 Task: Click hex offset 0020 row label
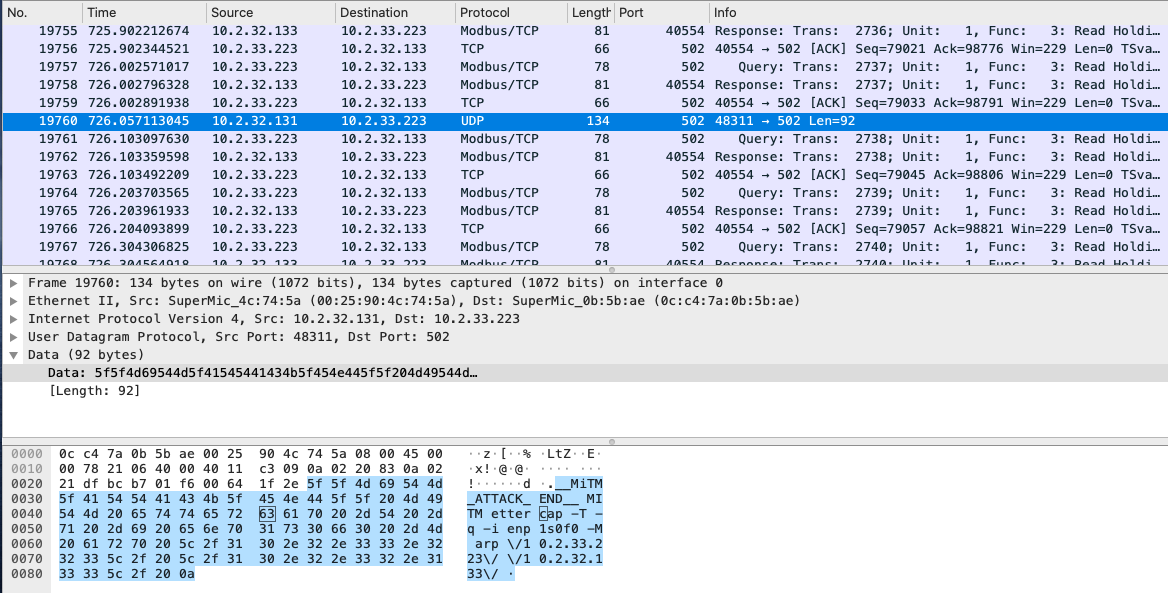tap(27, 483)
